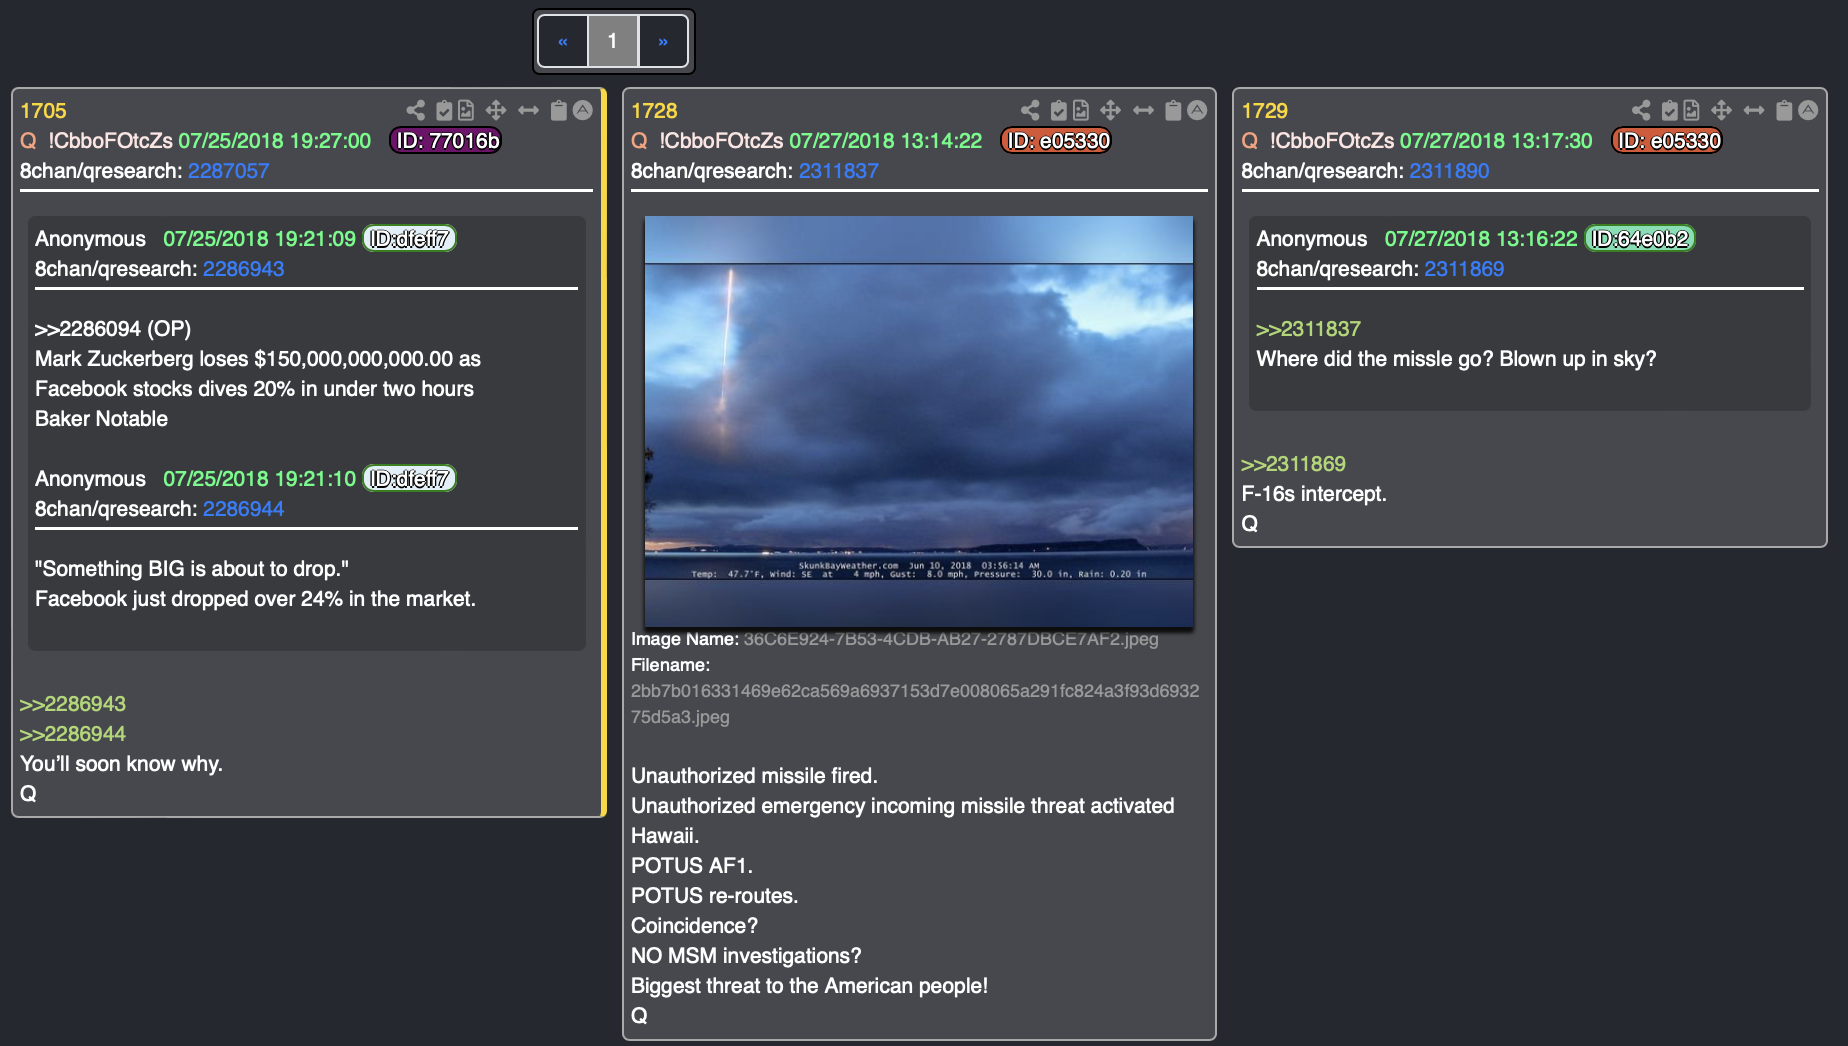Follow the >>2286943 reply reference in post 1705
The width and height of the screenshot is (1848, 1046).
pyautogui.click(x=73, y=704)
